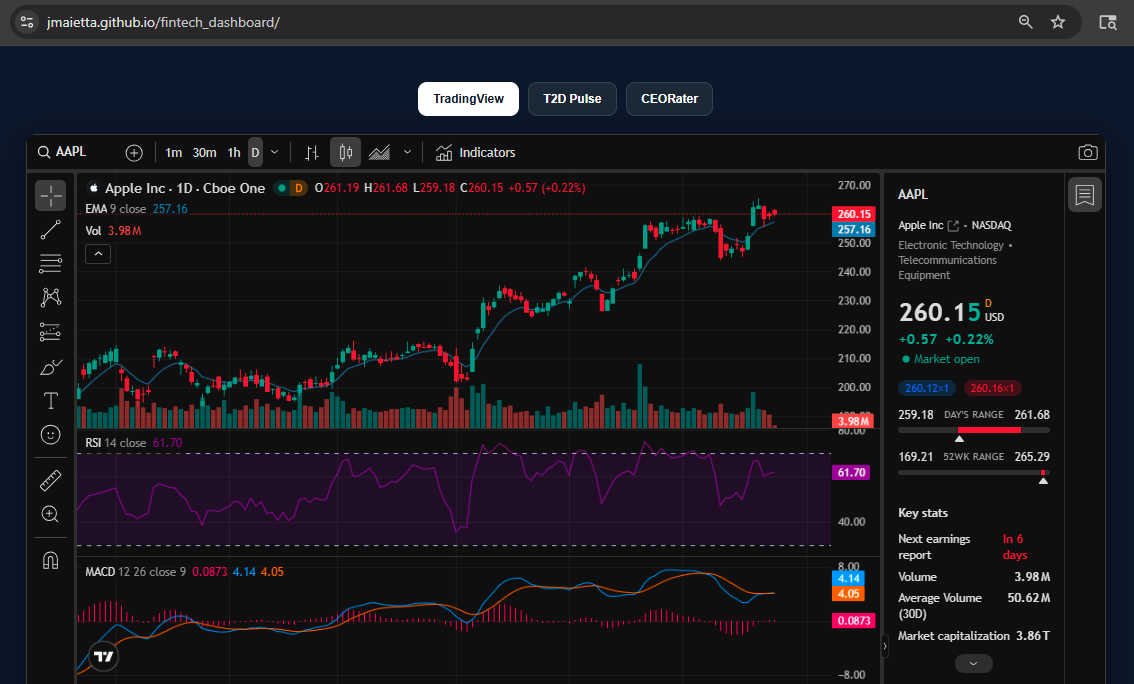This screenshot has height=684, width=1134.
Task: Click the AAPL heading in details panel
Action: coord(913,194)
